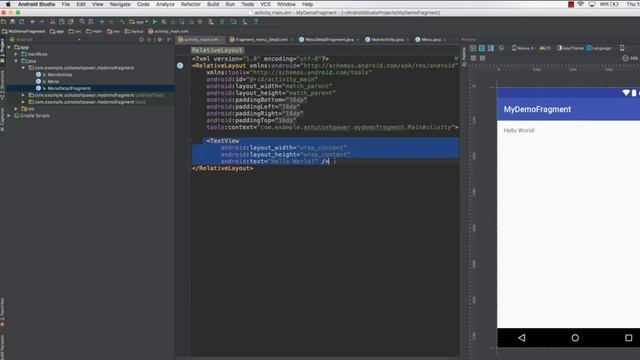Viewport: 640px width, 360px height.
Task: Click the Undo arrow icon
Action: (33, 22)
